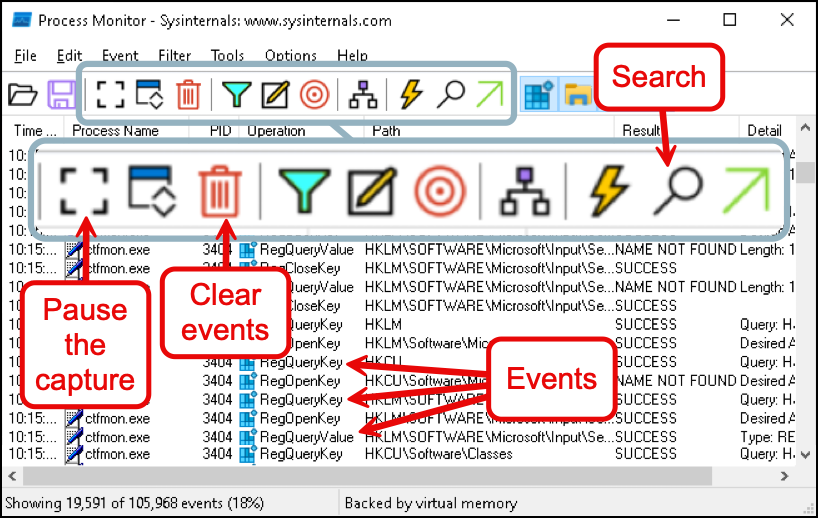
Task: Open the Edit menu
Action: [x=69, y=55]
